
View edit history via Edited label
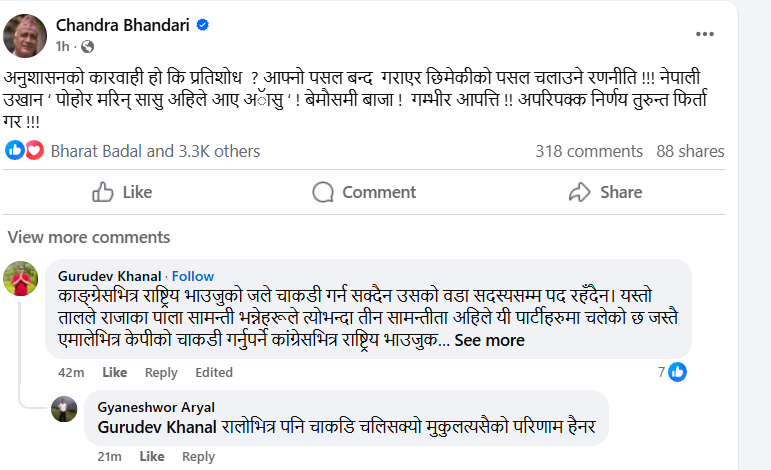tap(214, 372)
